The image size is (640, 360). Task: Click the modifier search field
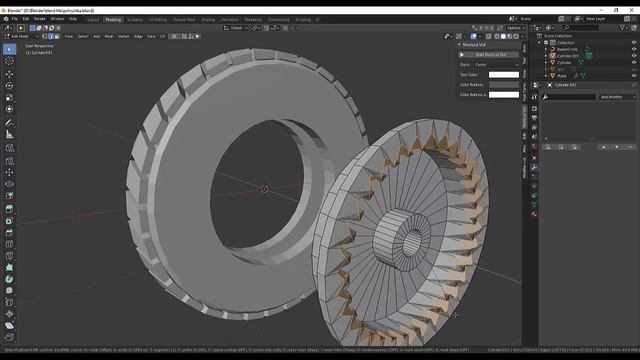(x=569, y=97)
